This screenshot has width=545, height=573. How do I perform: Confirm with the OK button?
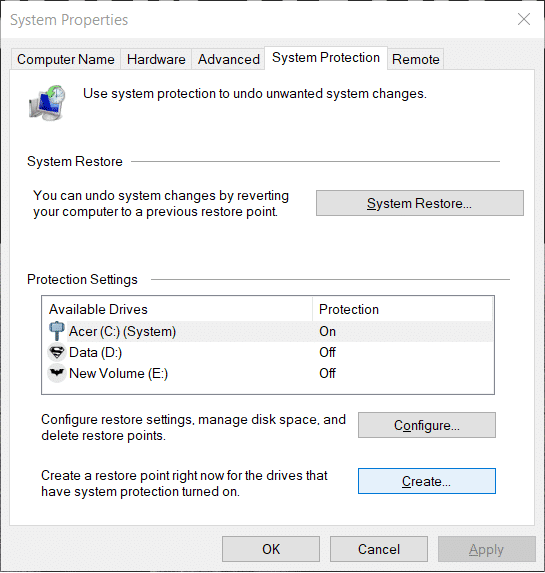coord(271,549)
